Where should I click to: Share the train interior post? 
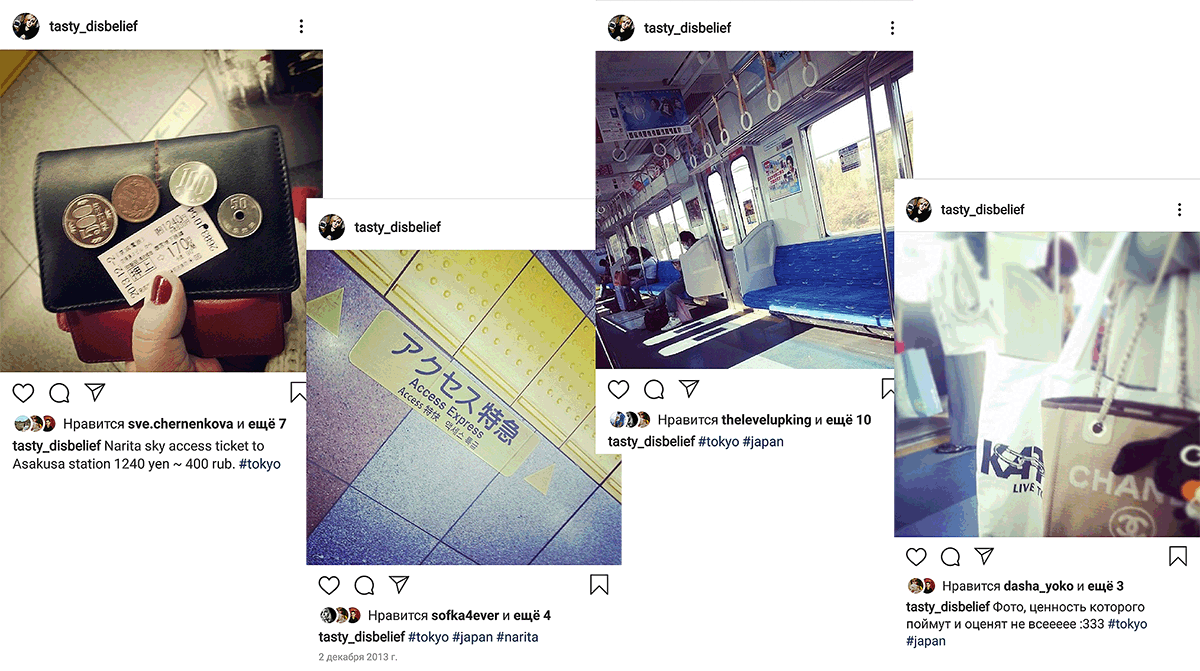[689, 389]
